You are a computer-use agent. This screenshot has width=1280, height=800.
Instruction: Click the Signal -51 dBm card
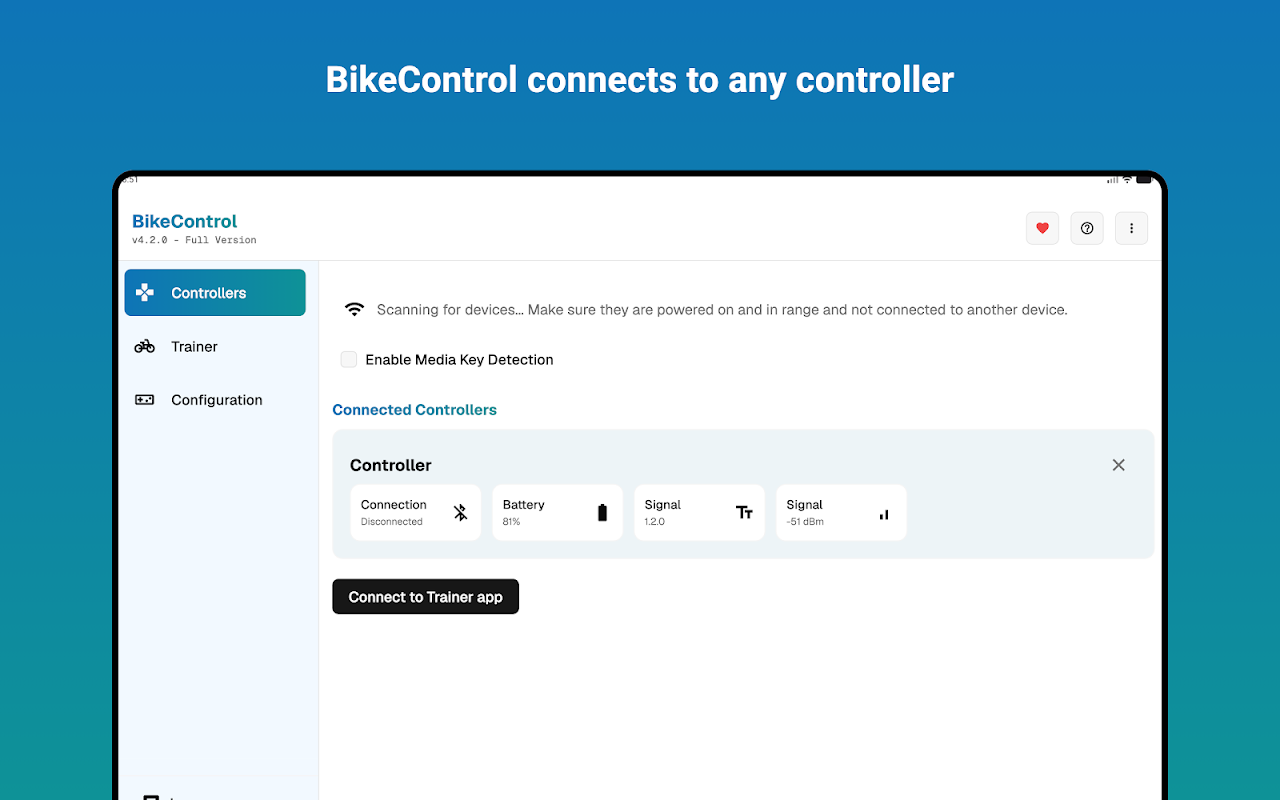click(x=841, y=513)
